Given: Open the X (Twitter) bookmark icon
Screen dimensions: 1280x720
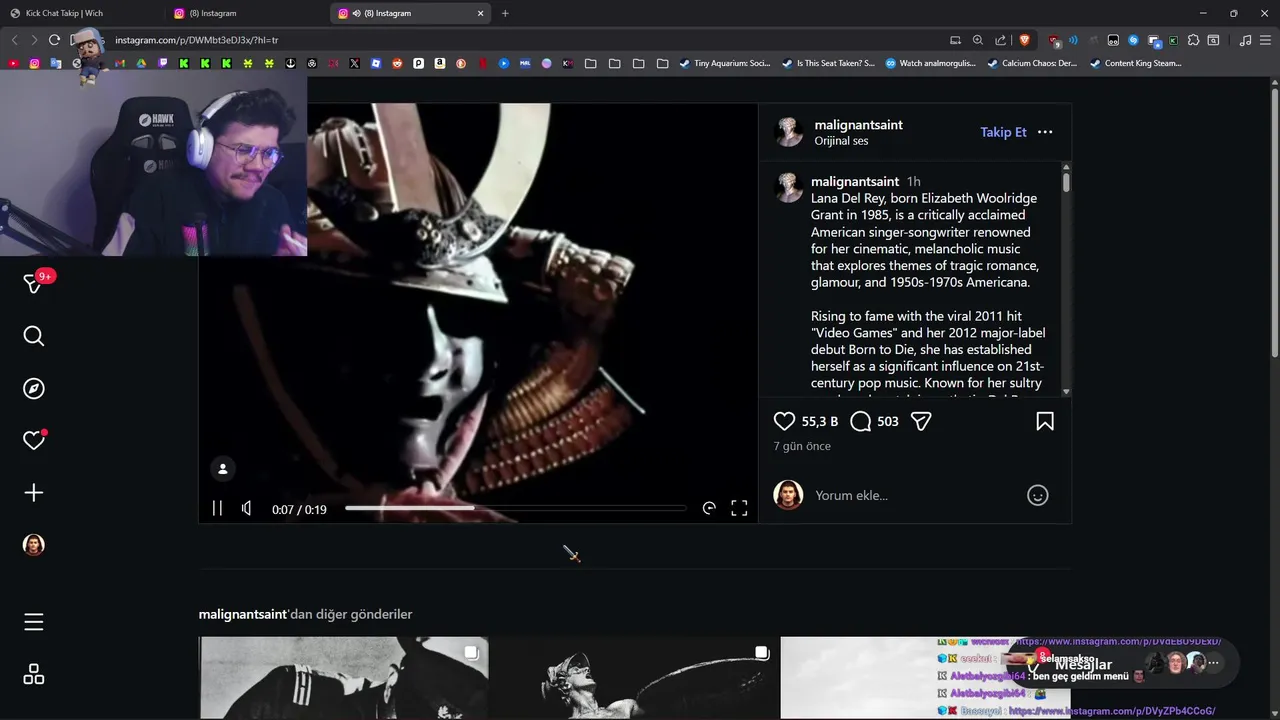Looking at the screenshot, I should click(x=354, y=63).
